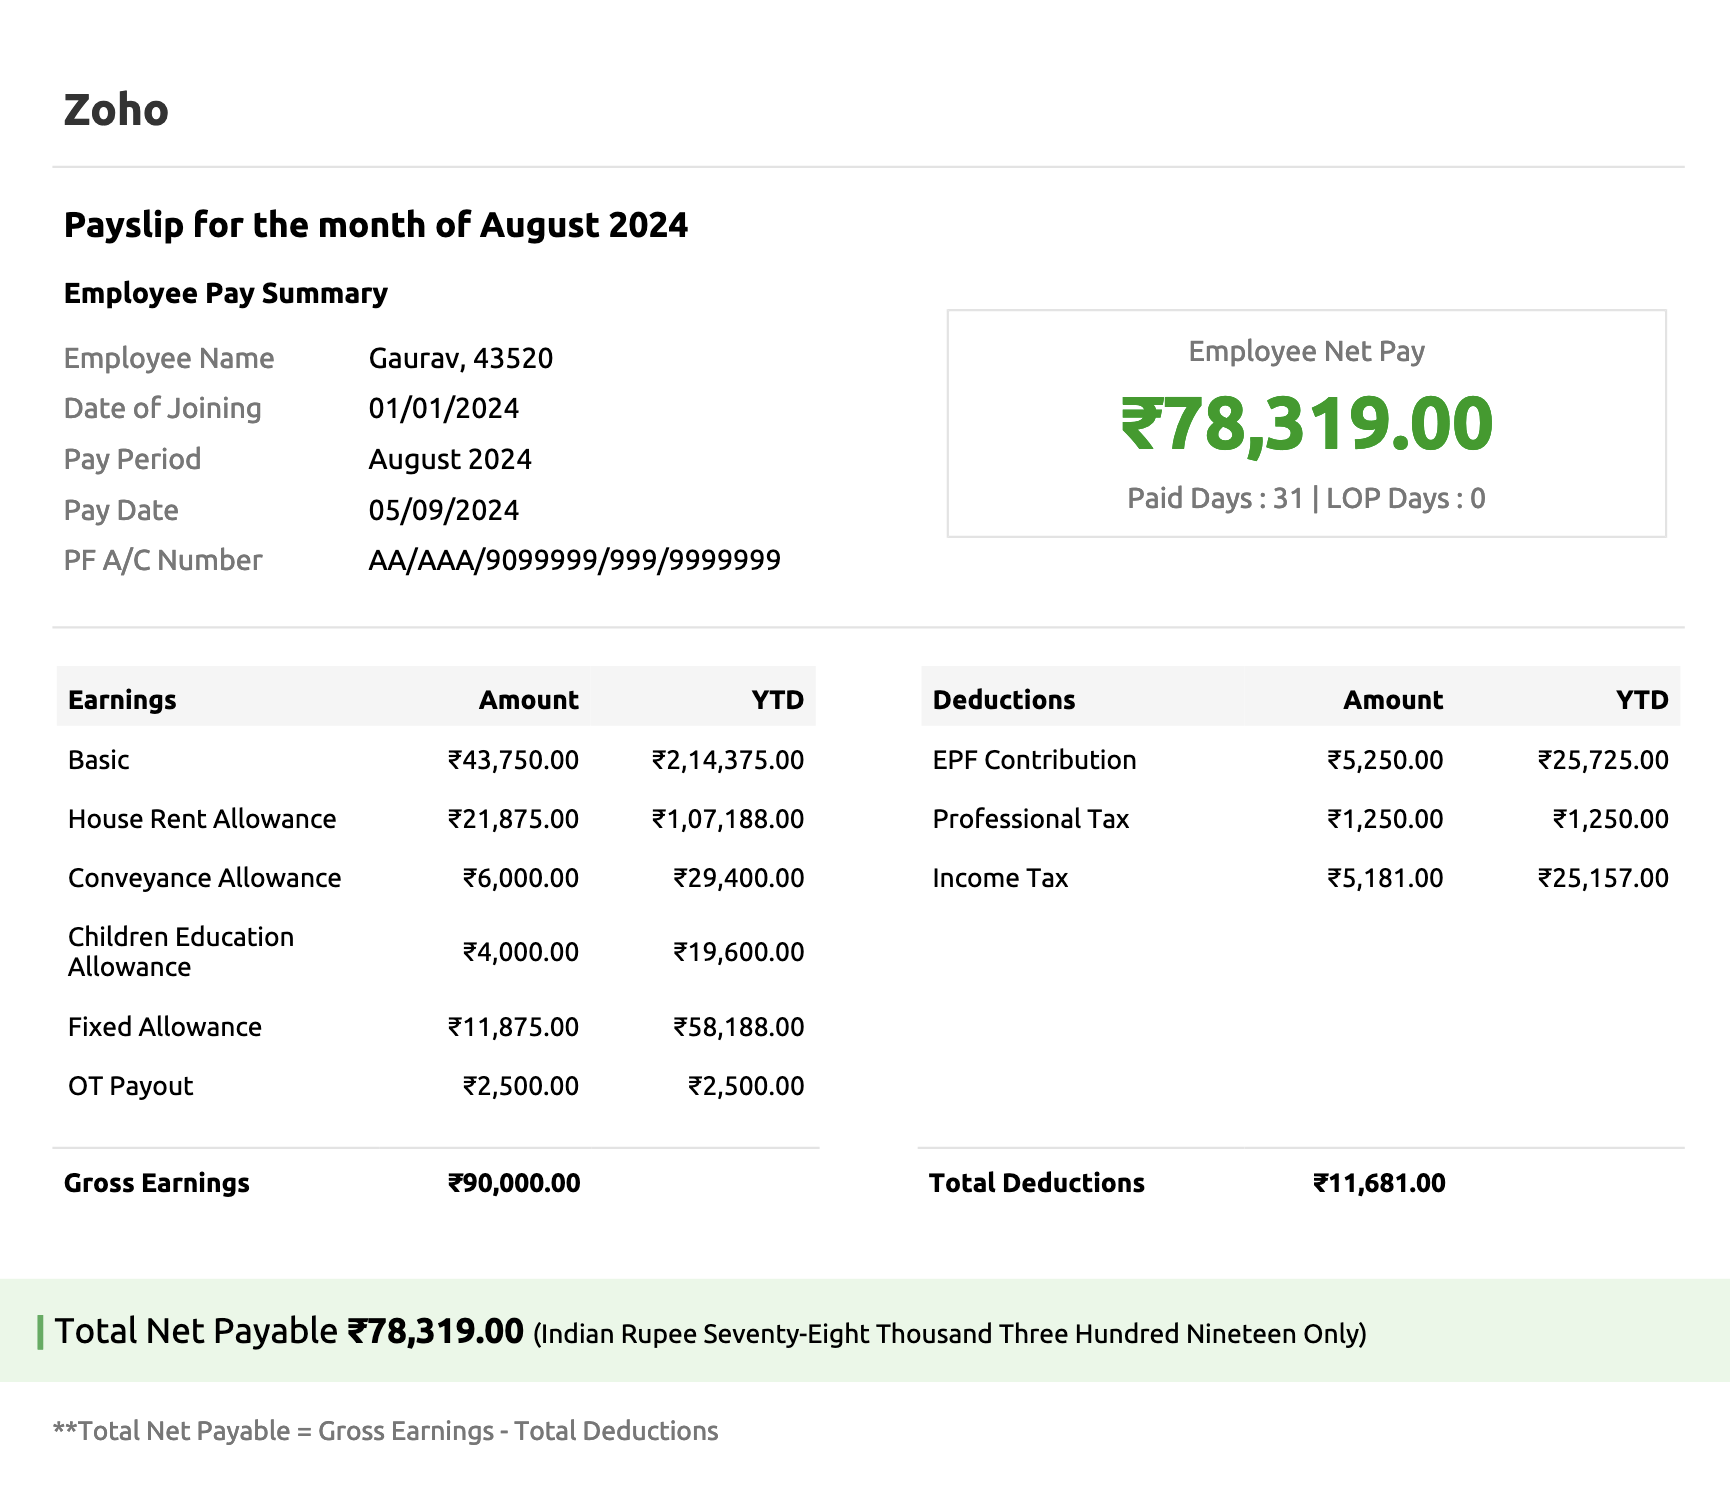Click the YTD header in the Earnings table

(778, 700)
